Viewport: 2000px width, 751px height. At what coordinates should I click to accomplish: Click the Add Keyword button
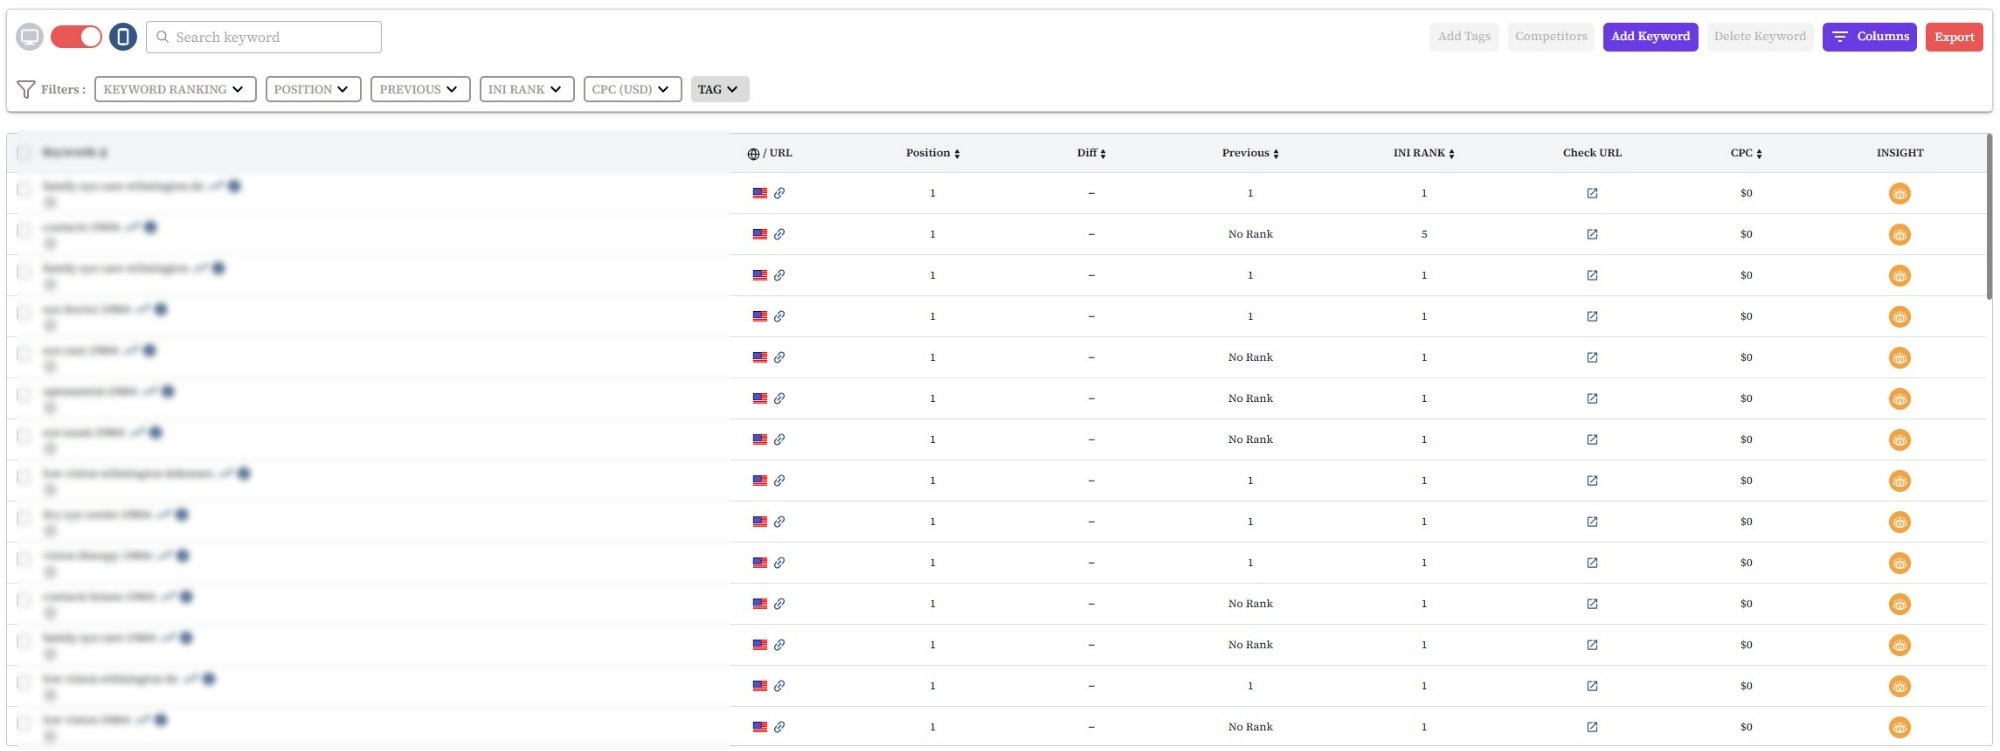pos(1650,37)
